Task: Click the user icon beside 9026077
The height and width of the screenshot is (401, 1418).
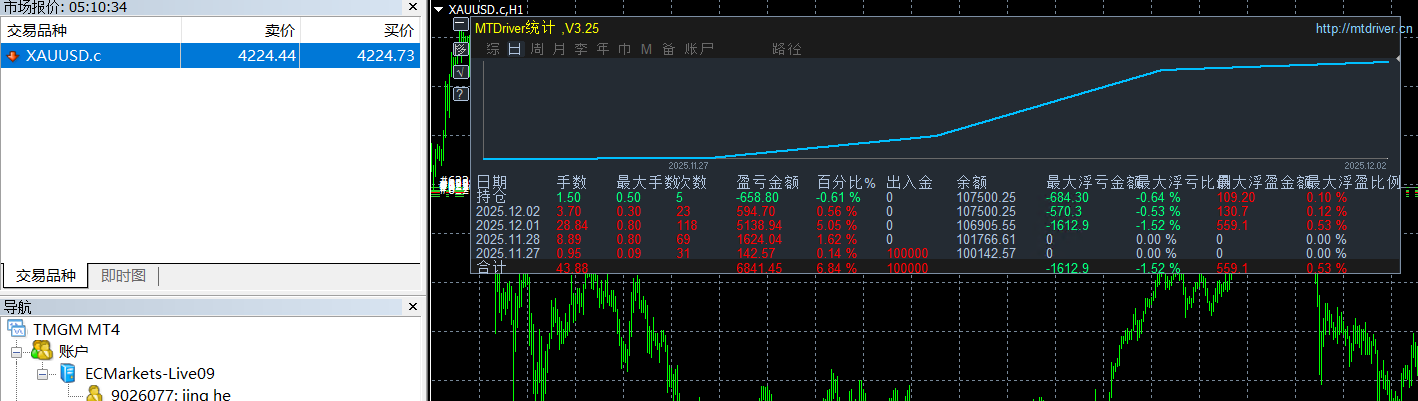Action: click(x=95, y=394)
